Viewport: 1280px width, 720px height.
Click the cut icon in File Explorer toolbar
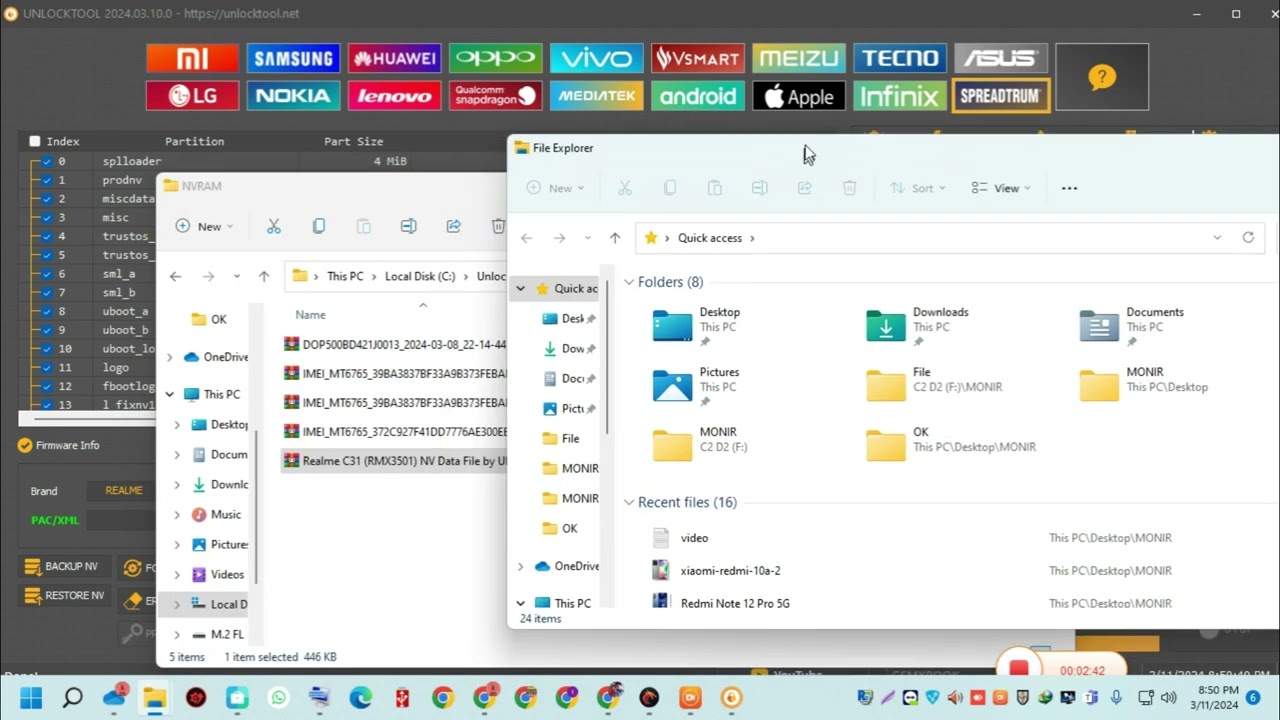[x=624, y=187]
